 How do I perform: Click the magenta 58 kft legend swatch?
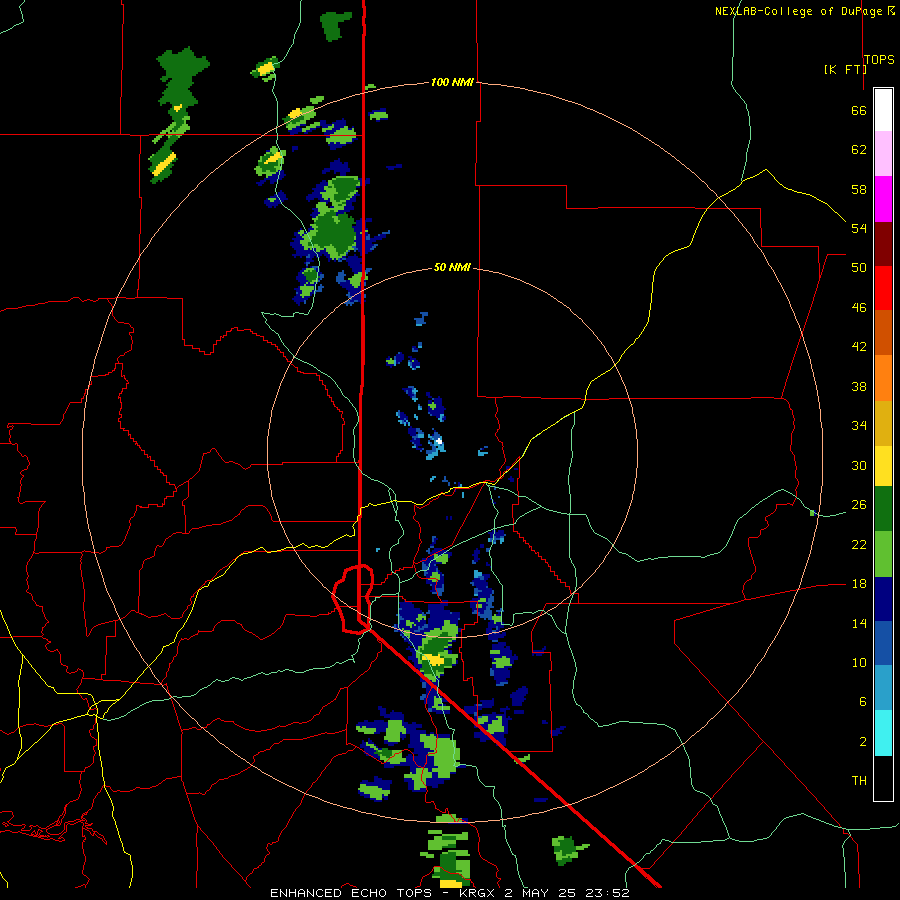point(883,199)
